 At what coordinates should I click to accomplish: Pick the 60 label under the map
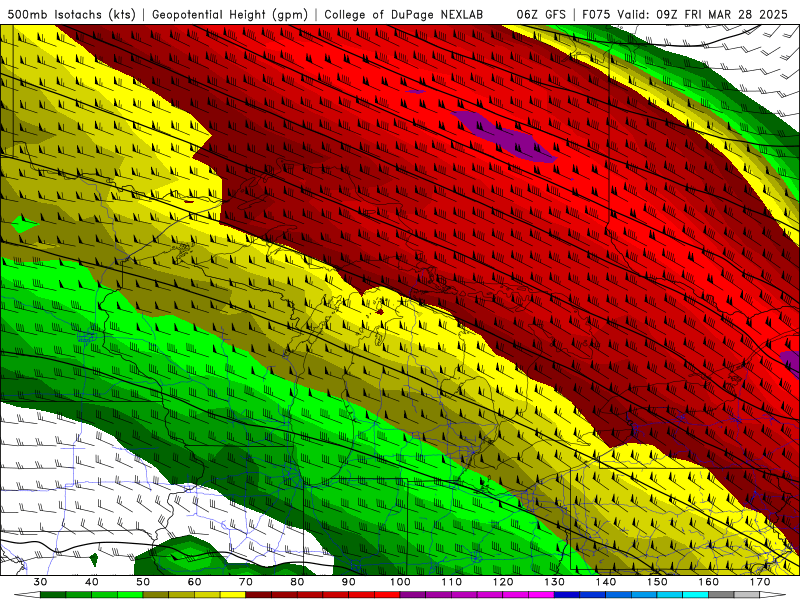coord(194,582)
